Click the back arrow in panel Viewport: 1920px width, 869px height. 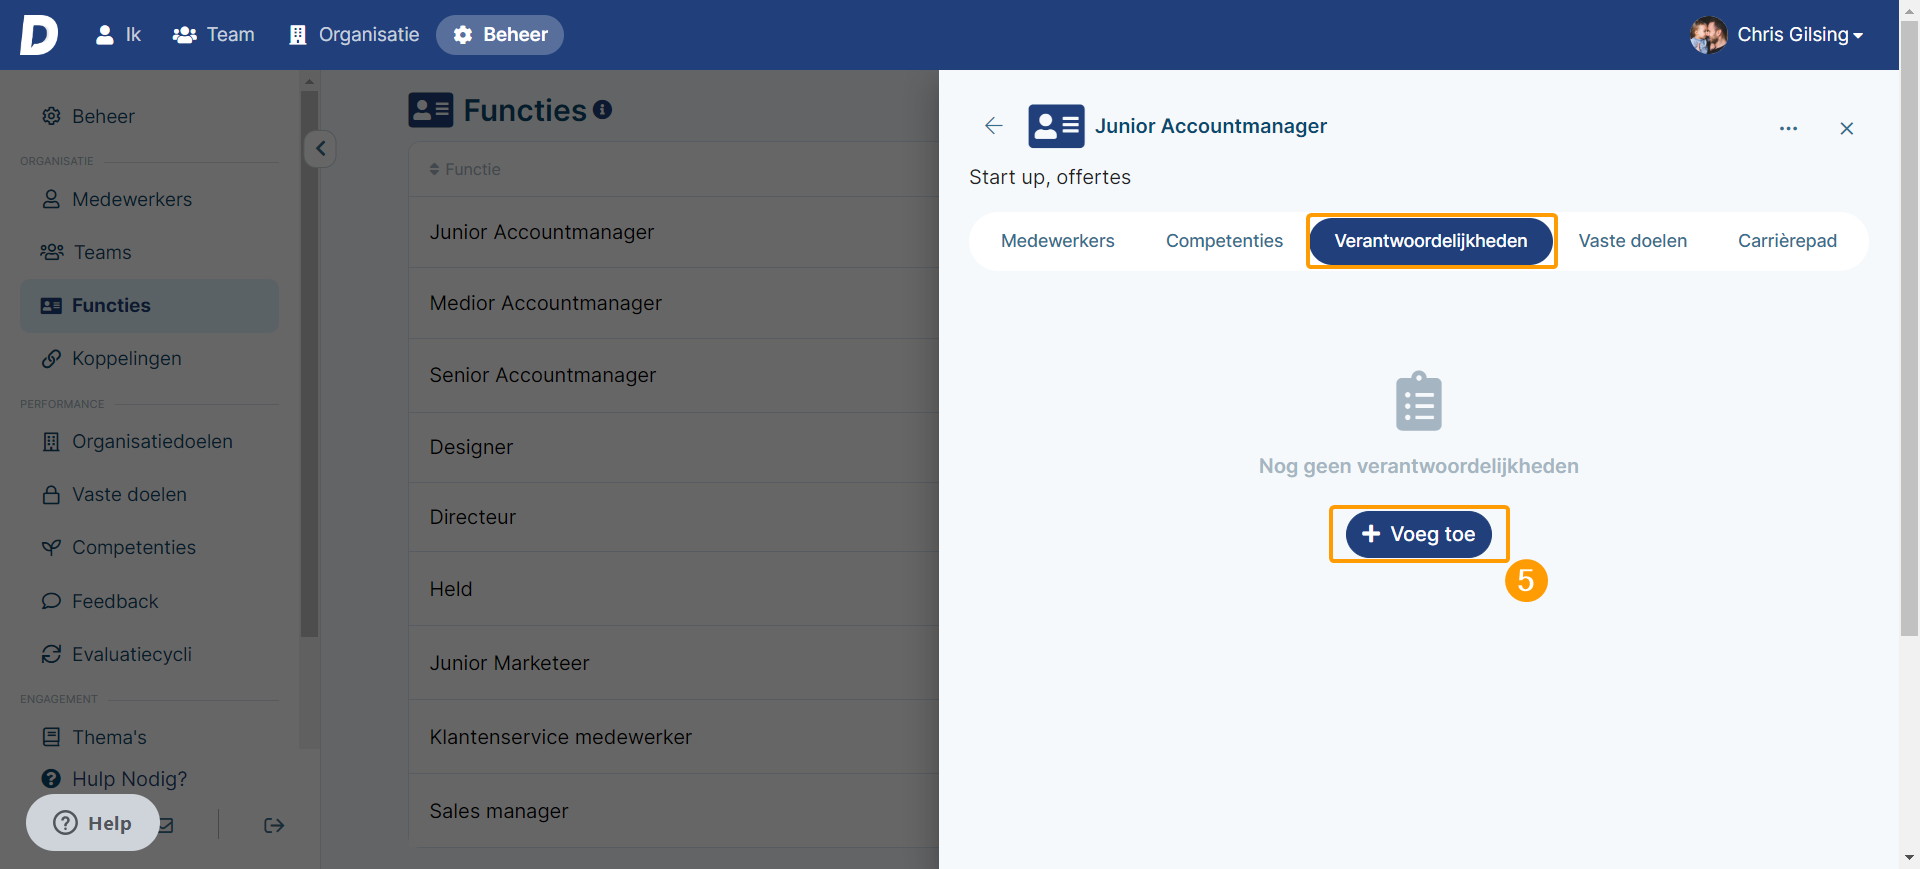[x=993, y=125]
